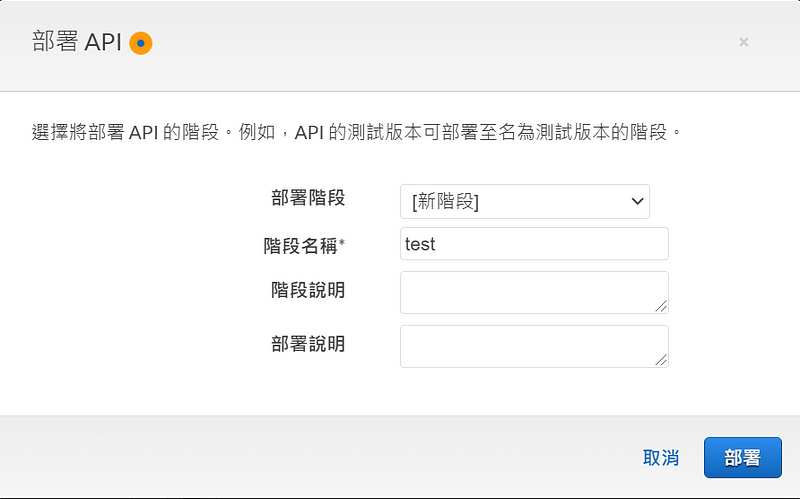Click the 階段名稱 field label
800x499 pixels.
pos(300,246)
